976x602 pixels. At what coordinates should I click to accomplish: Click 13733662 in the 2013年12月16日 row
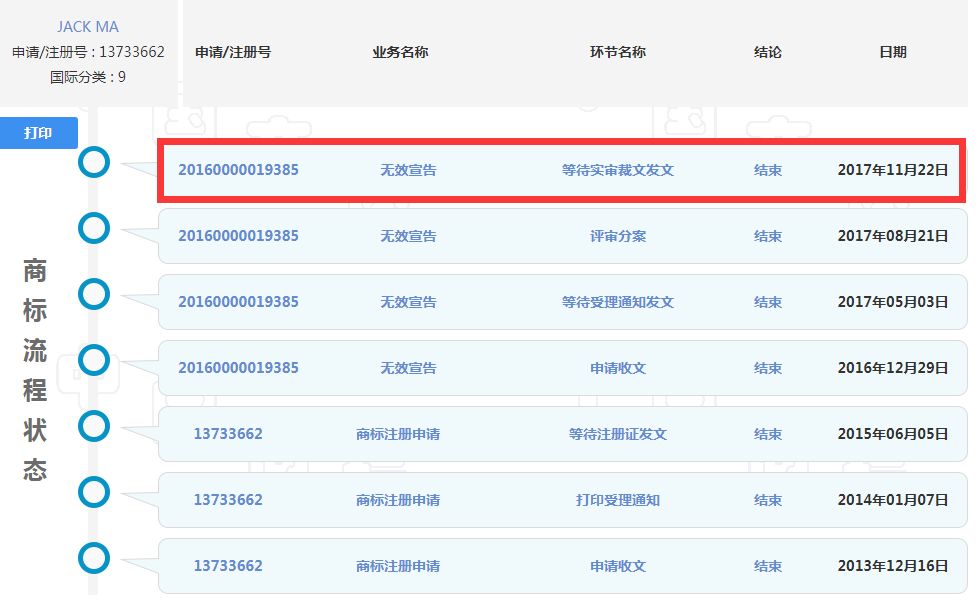tap(228, 566)
